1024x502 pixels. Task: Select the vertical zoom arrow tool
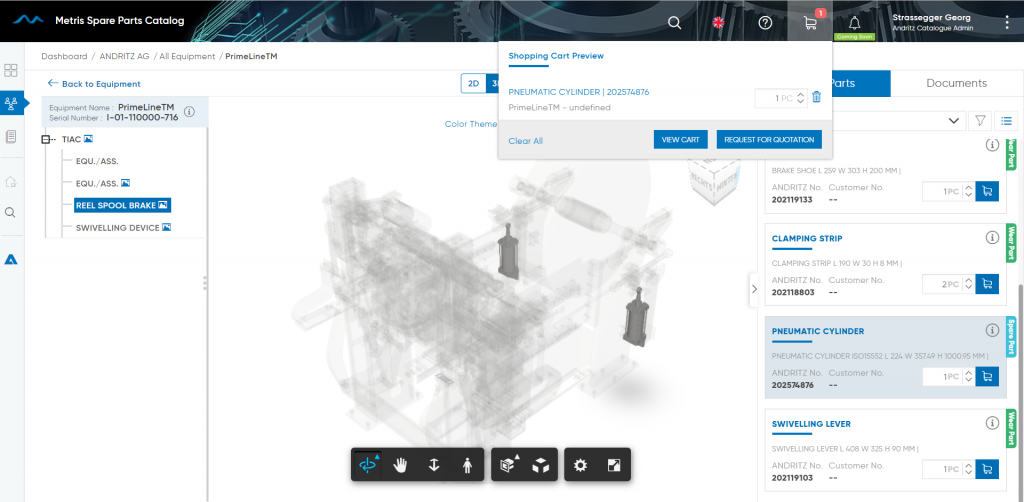433,465
